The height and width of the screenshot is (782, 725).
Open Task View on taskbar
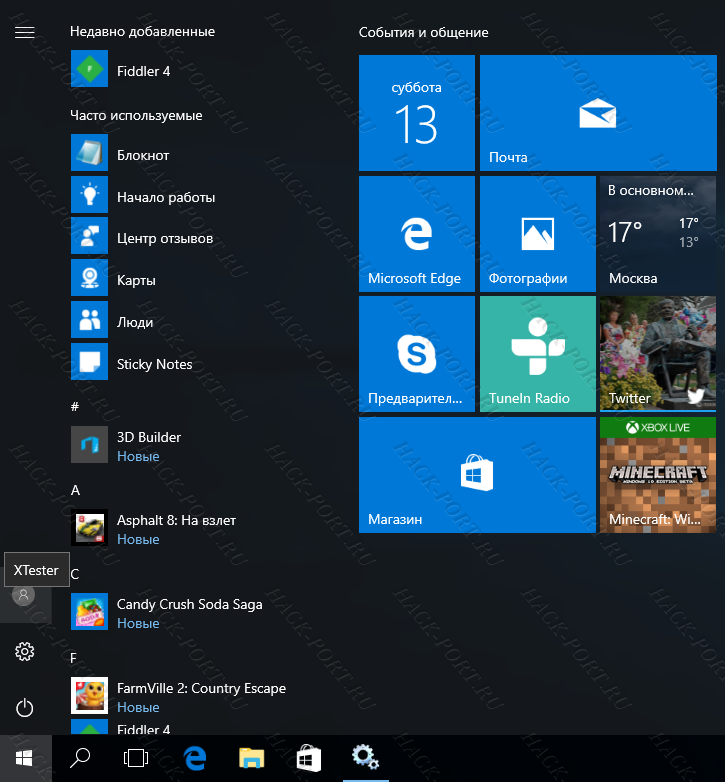click(x=136, y=759)
